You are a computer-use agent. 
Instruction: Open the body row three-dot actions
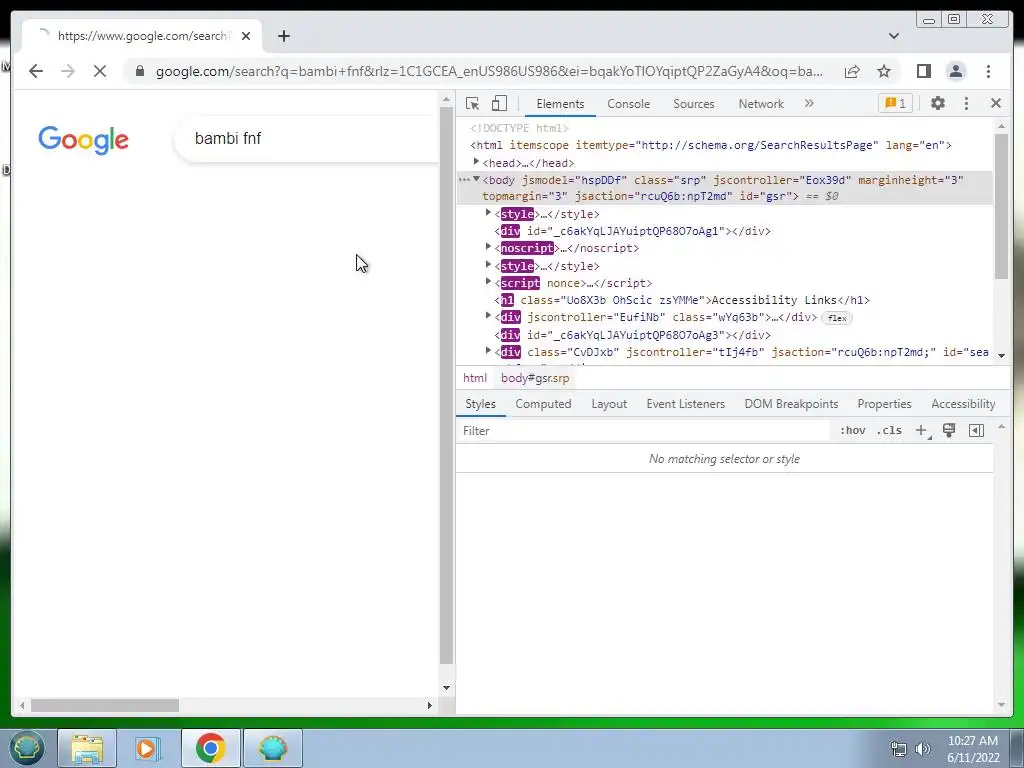(464, 180)
